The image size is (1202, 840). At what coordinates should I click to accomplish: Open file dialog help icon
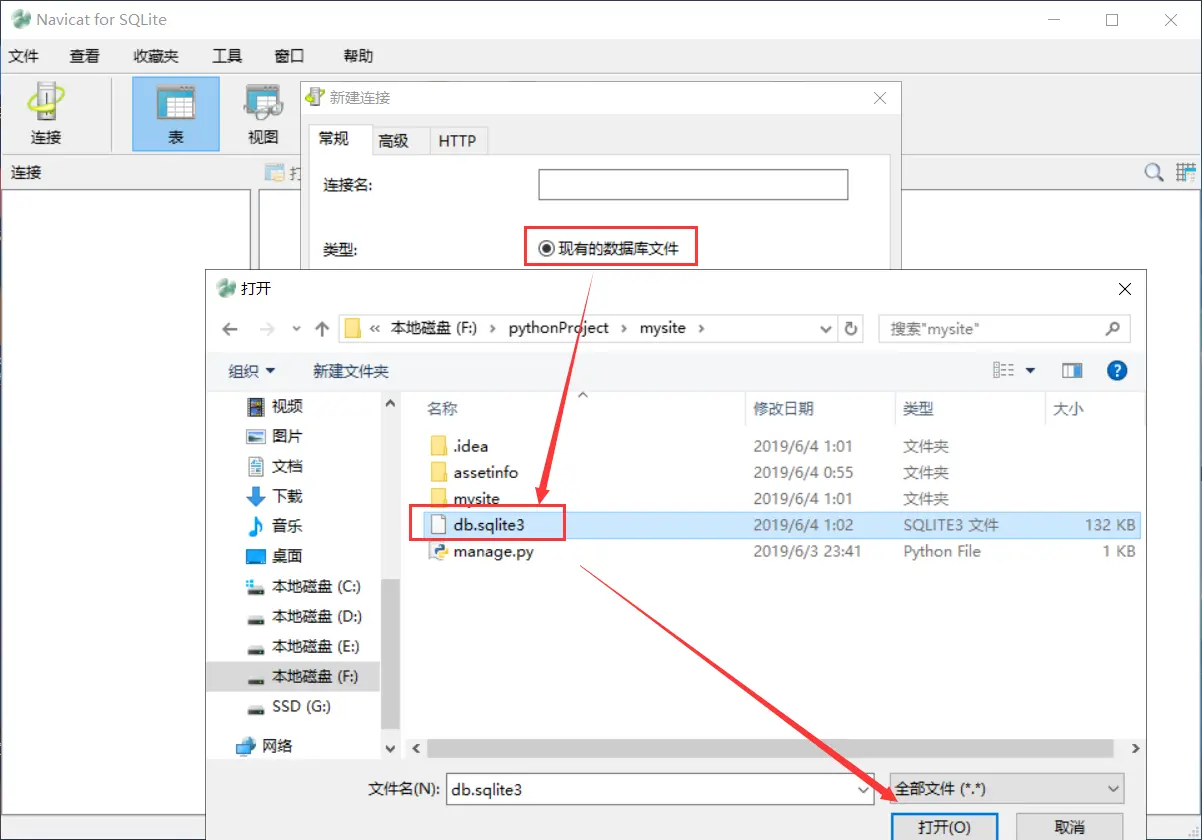click(1117, 371)
